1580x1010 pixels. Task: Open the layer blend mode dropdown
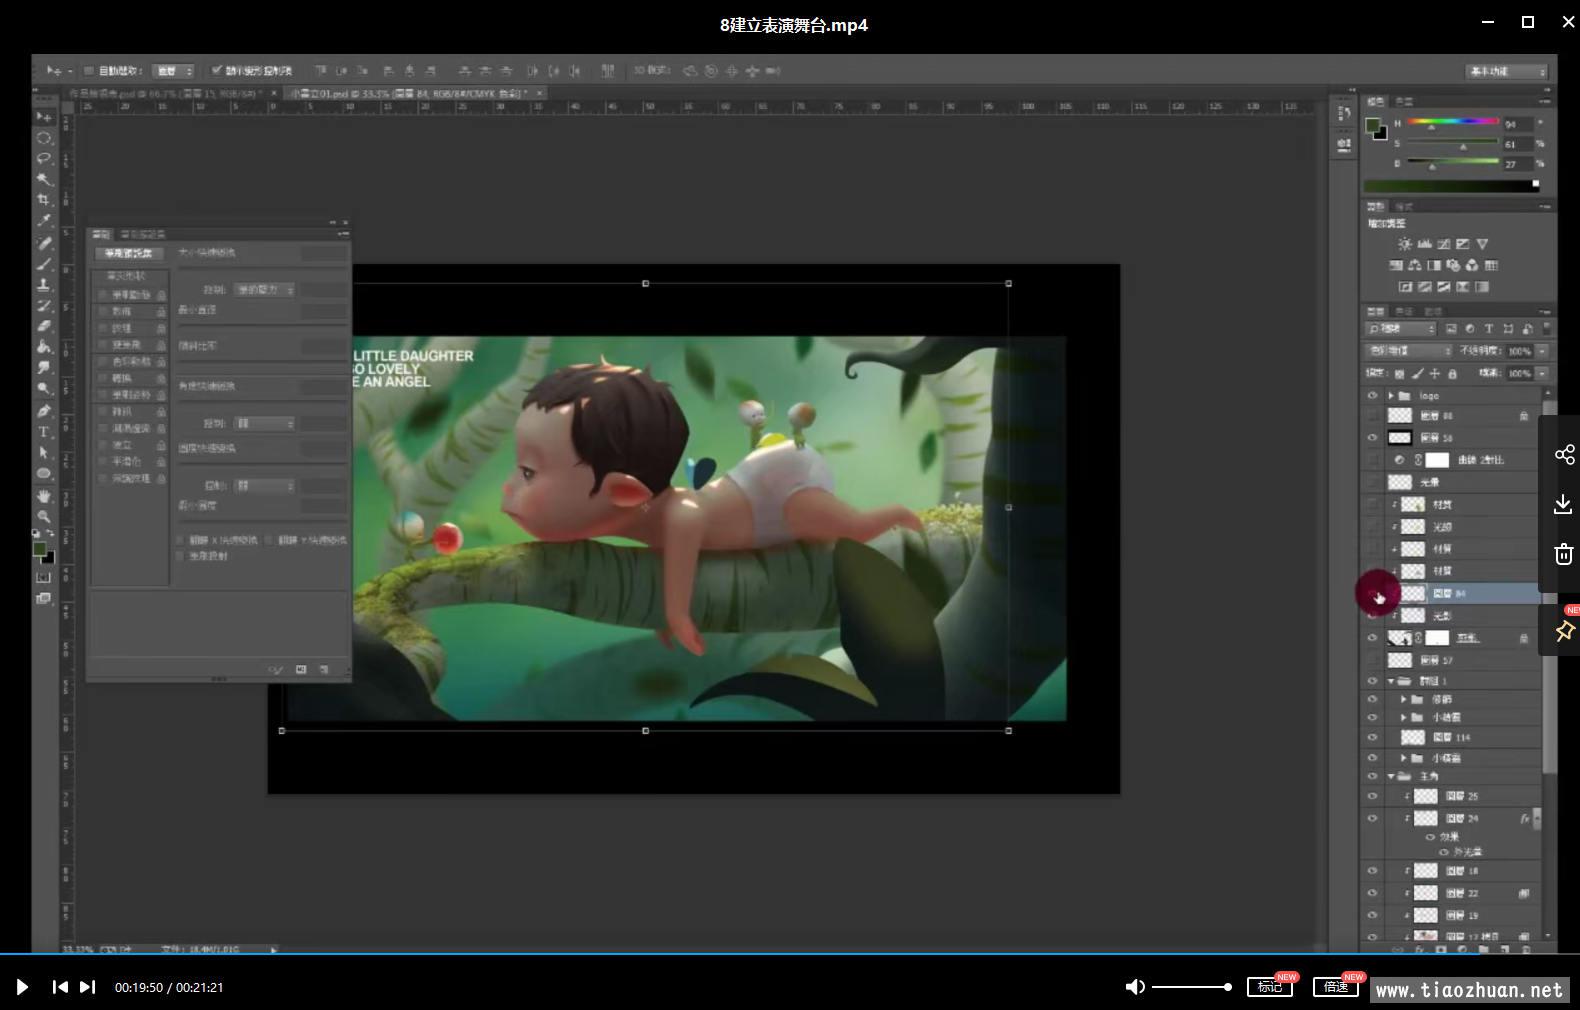[x=1409, y=351]
